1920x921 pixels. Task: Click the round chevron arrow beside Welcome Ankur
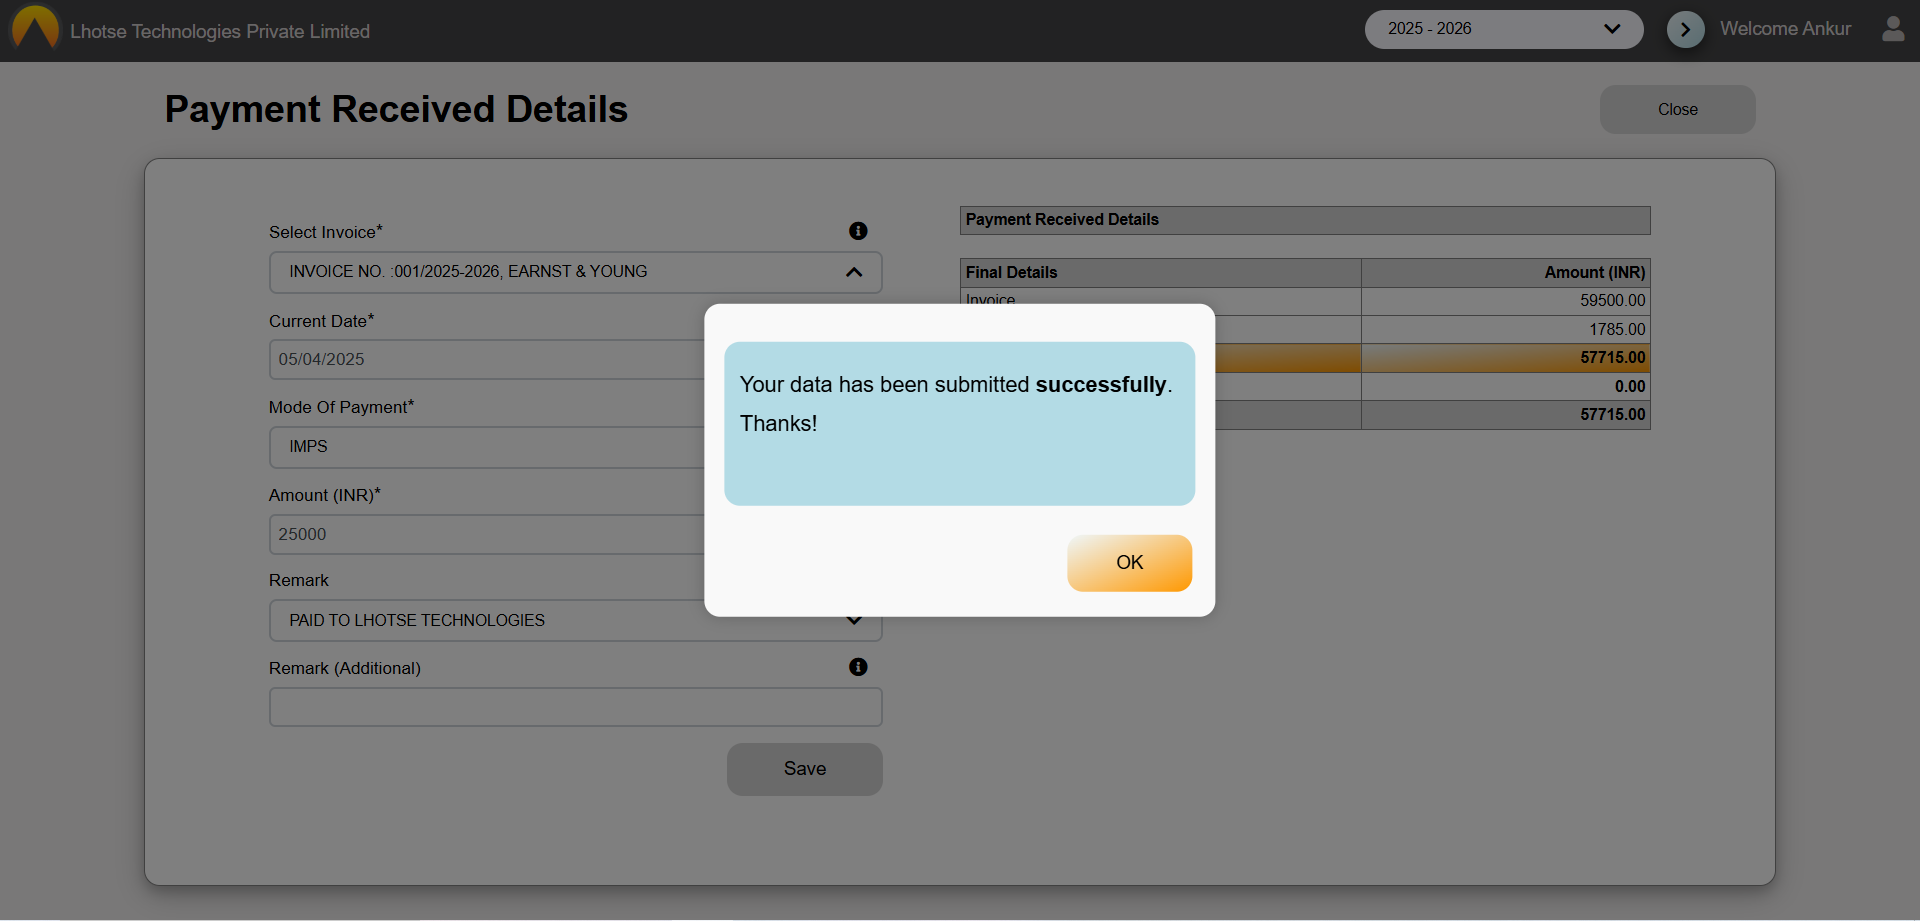1686,30
